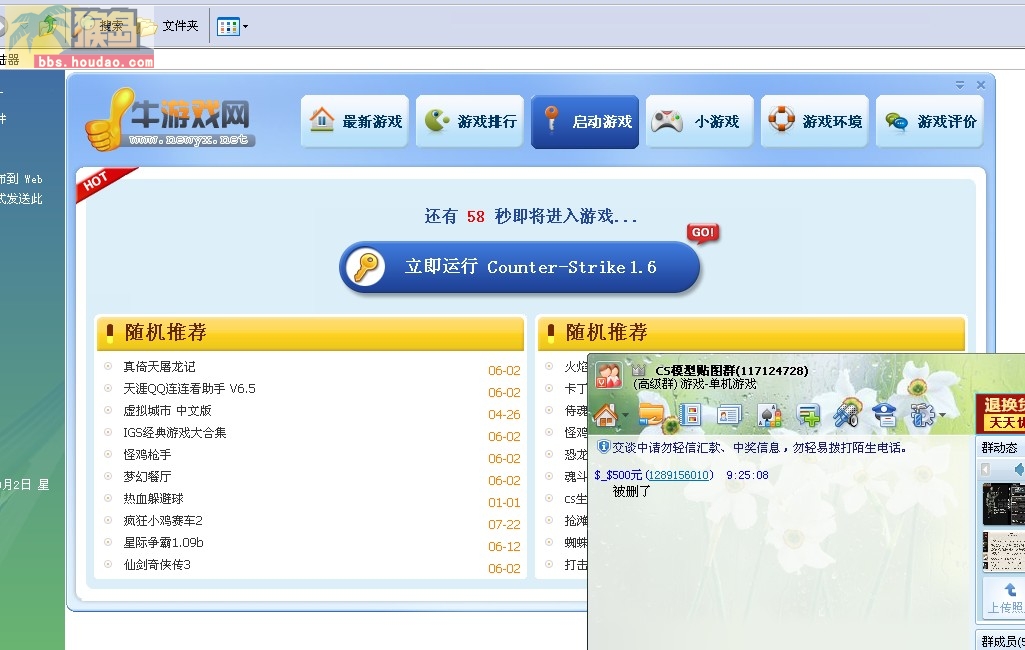Open the launcher's title bar dropdown arrow

click(960, 85)
